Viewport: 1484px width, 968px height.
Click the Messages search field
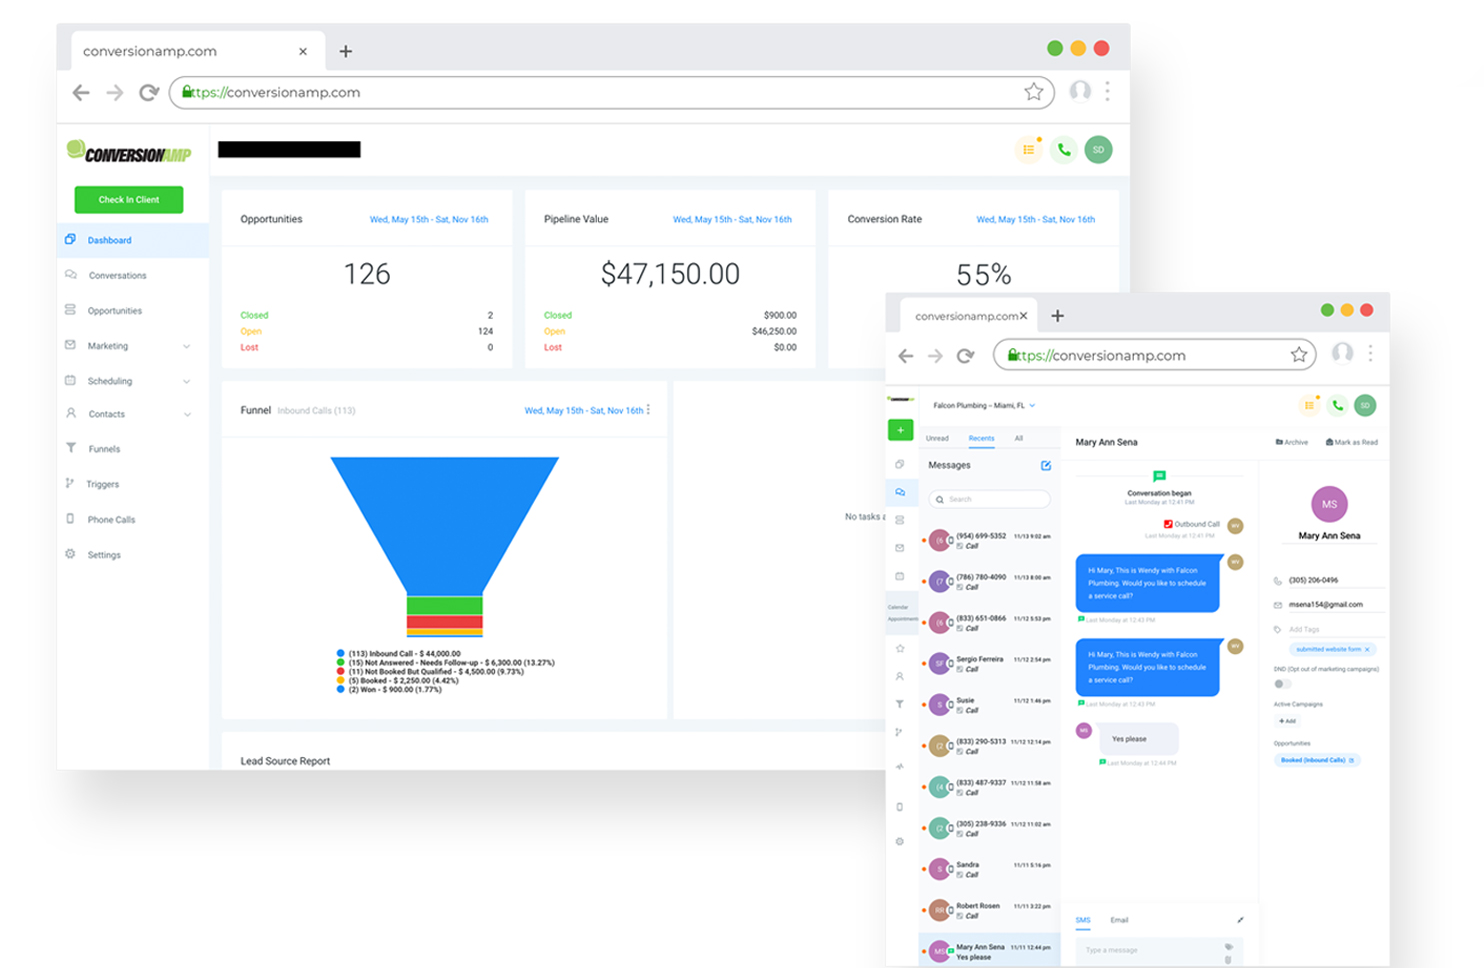[989, 499]
